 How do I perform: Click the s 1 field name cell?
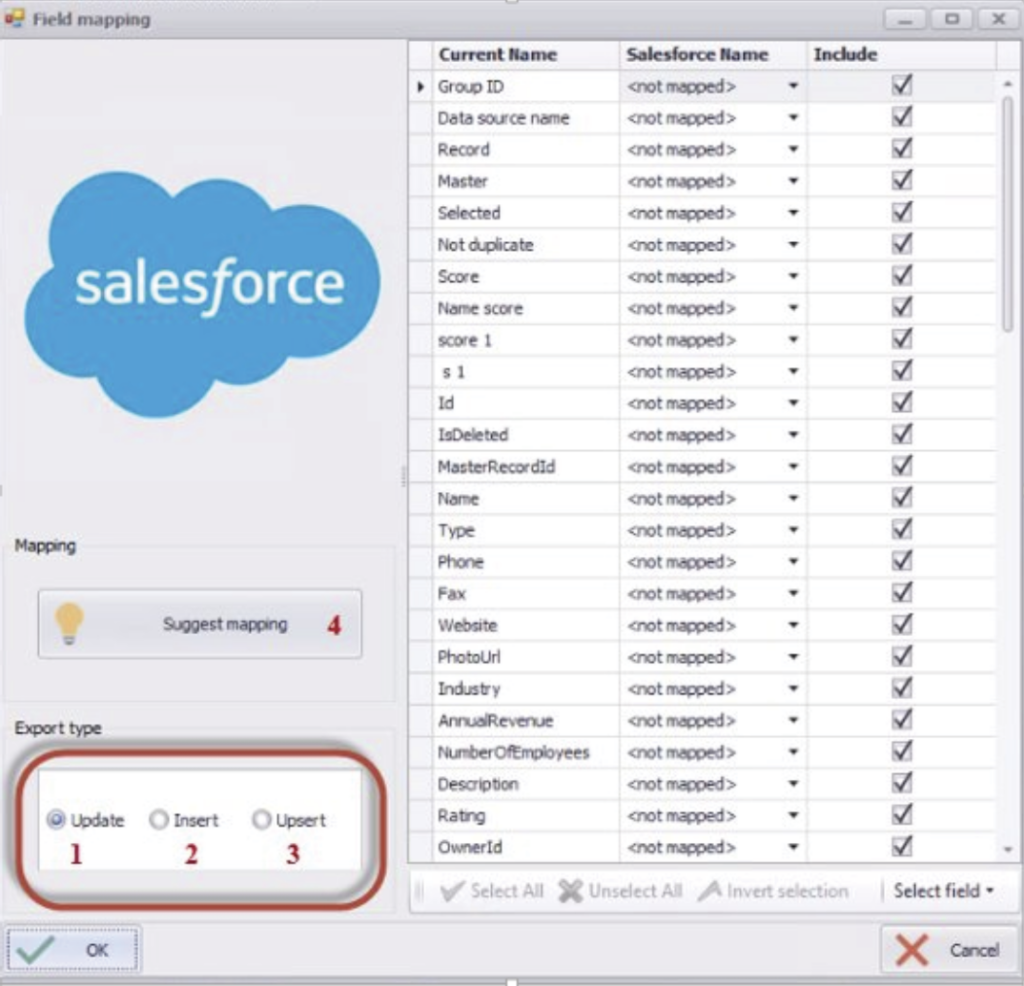pyautogui.click(x=526, y=372)
